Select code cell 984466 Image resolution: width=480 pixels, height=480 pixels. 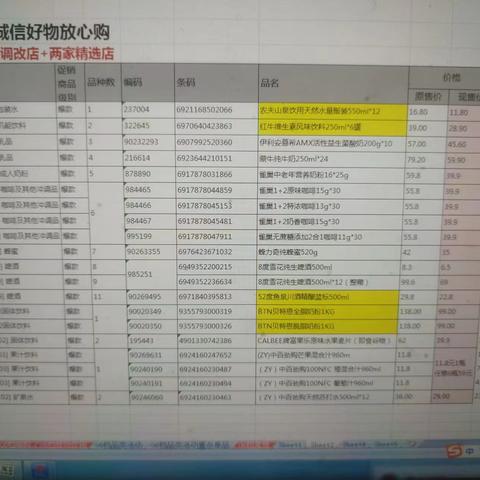tap(150, 205)
